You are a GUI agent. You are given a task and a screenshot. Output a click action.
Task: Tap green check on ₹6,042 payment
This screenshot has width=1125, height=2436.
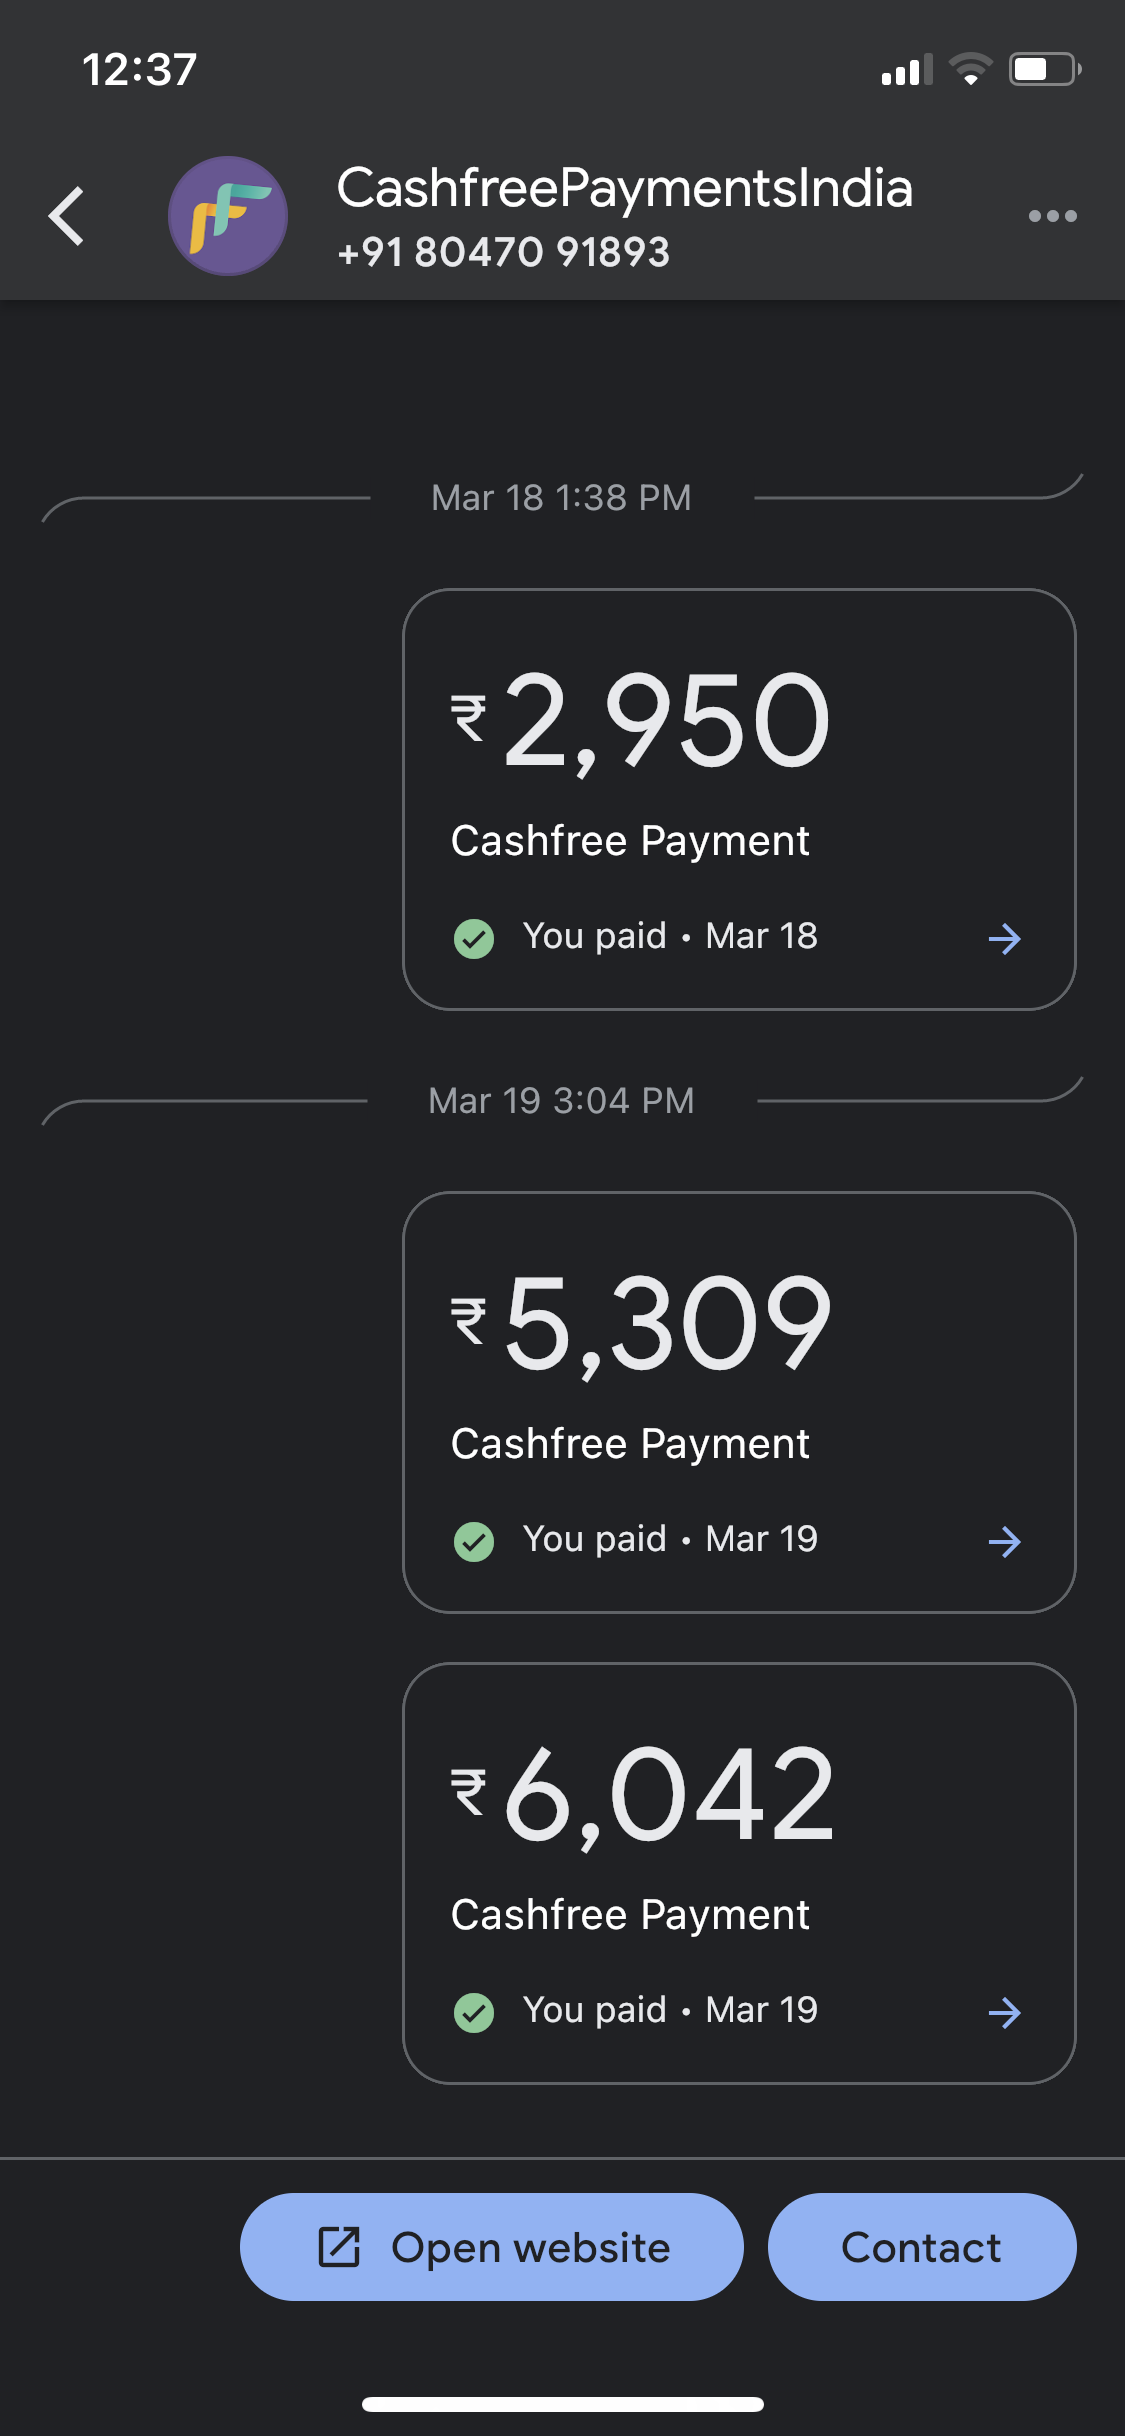474,2013
